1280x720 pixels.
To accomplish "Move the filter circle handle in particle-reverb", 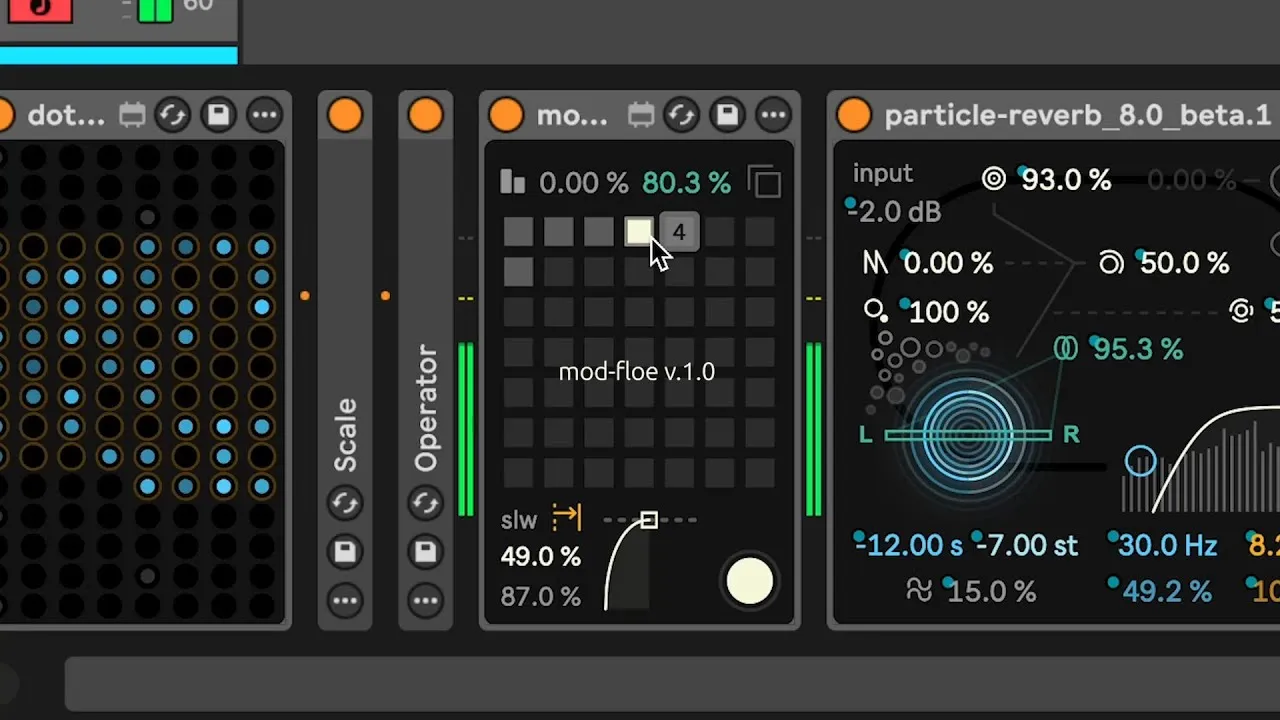I will [x=1141, y=461].
